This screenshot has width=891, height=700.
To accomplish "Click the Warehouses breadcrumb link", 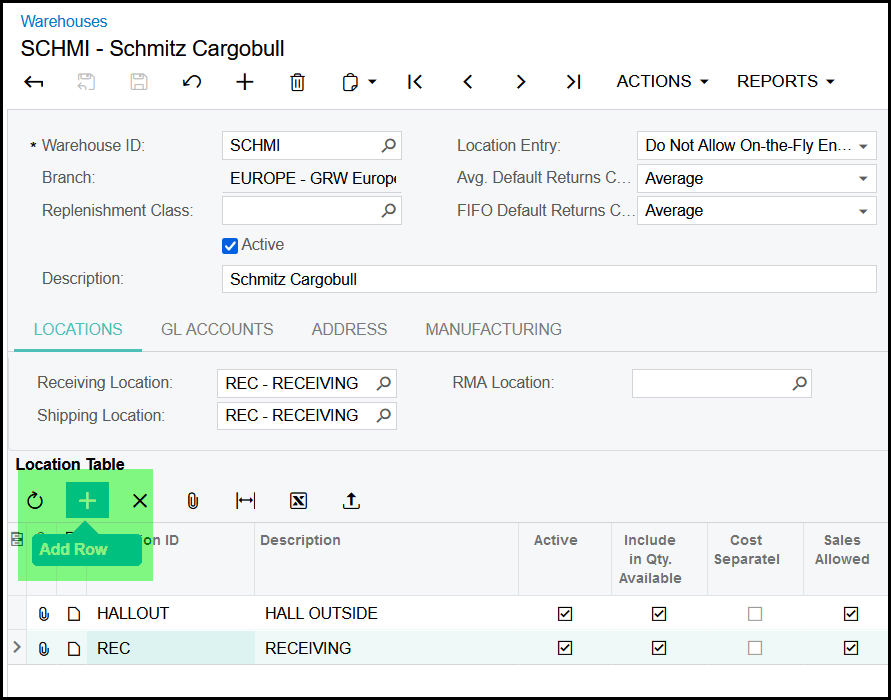I will point(64,21).
